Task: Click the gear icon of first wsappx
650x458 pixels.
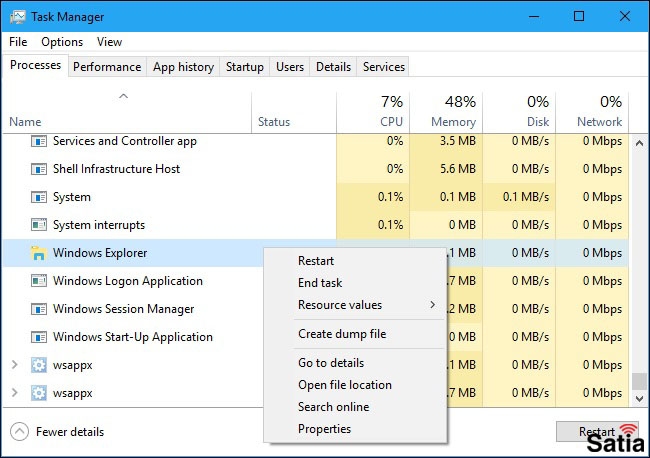Action: click(x=39, y=365)
